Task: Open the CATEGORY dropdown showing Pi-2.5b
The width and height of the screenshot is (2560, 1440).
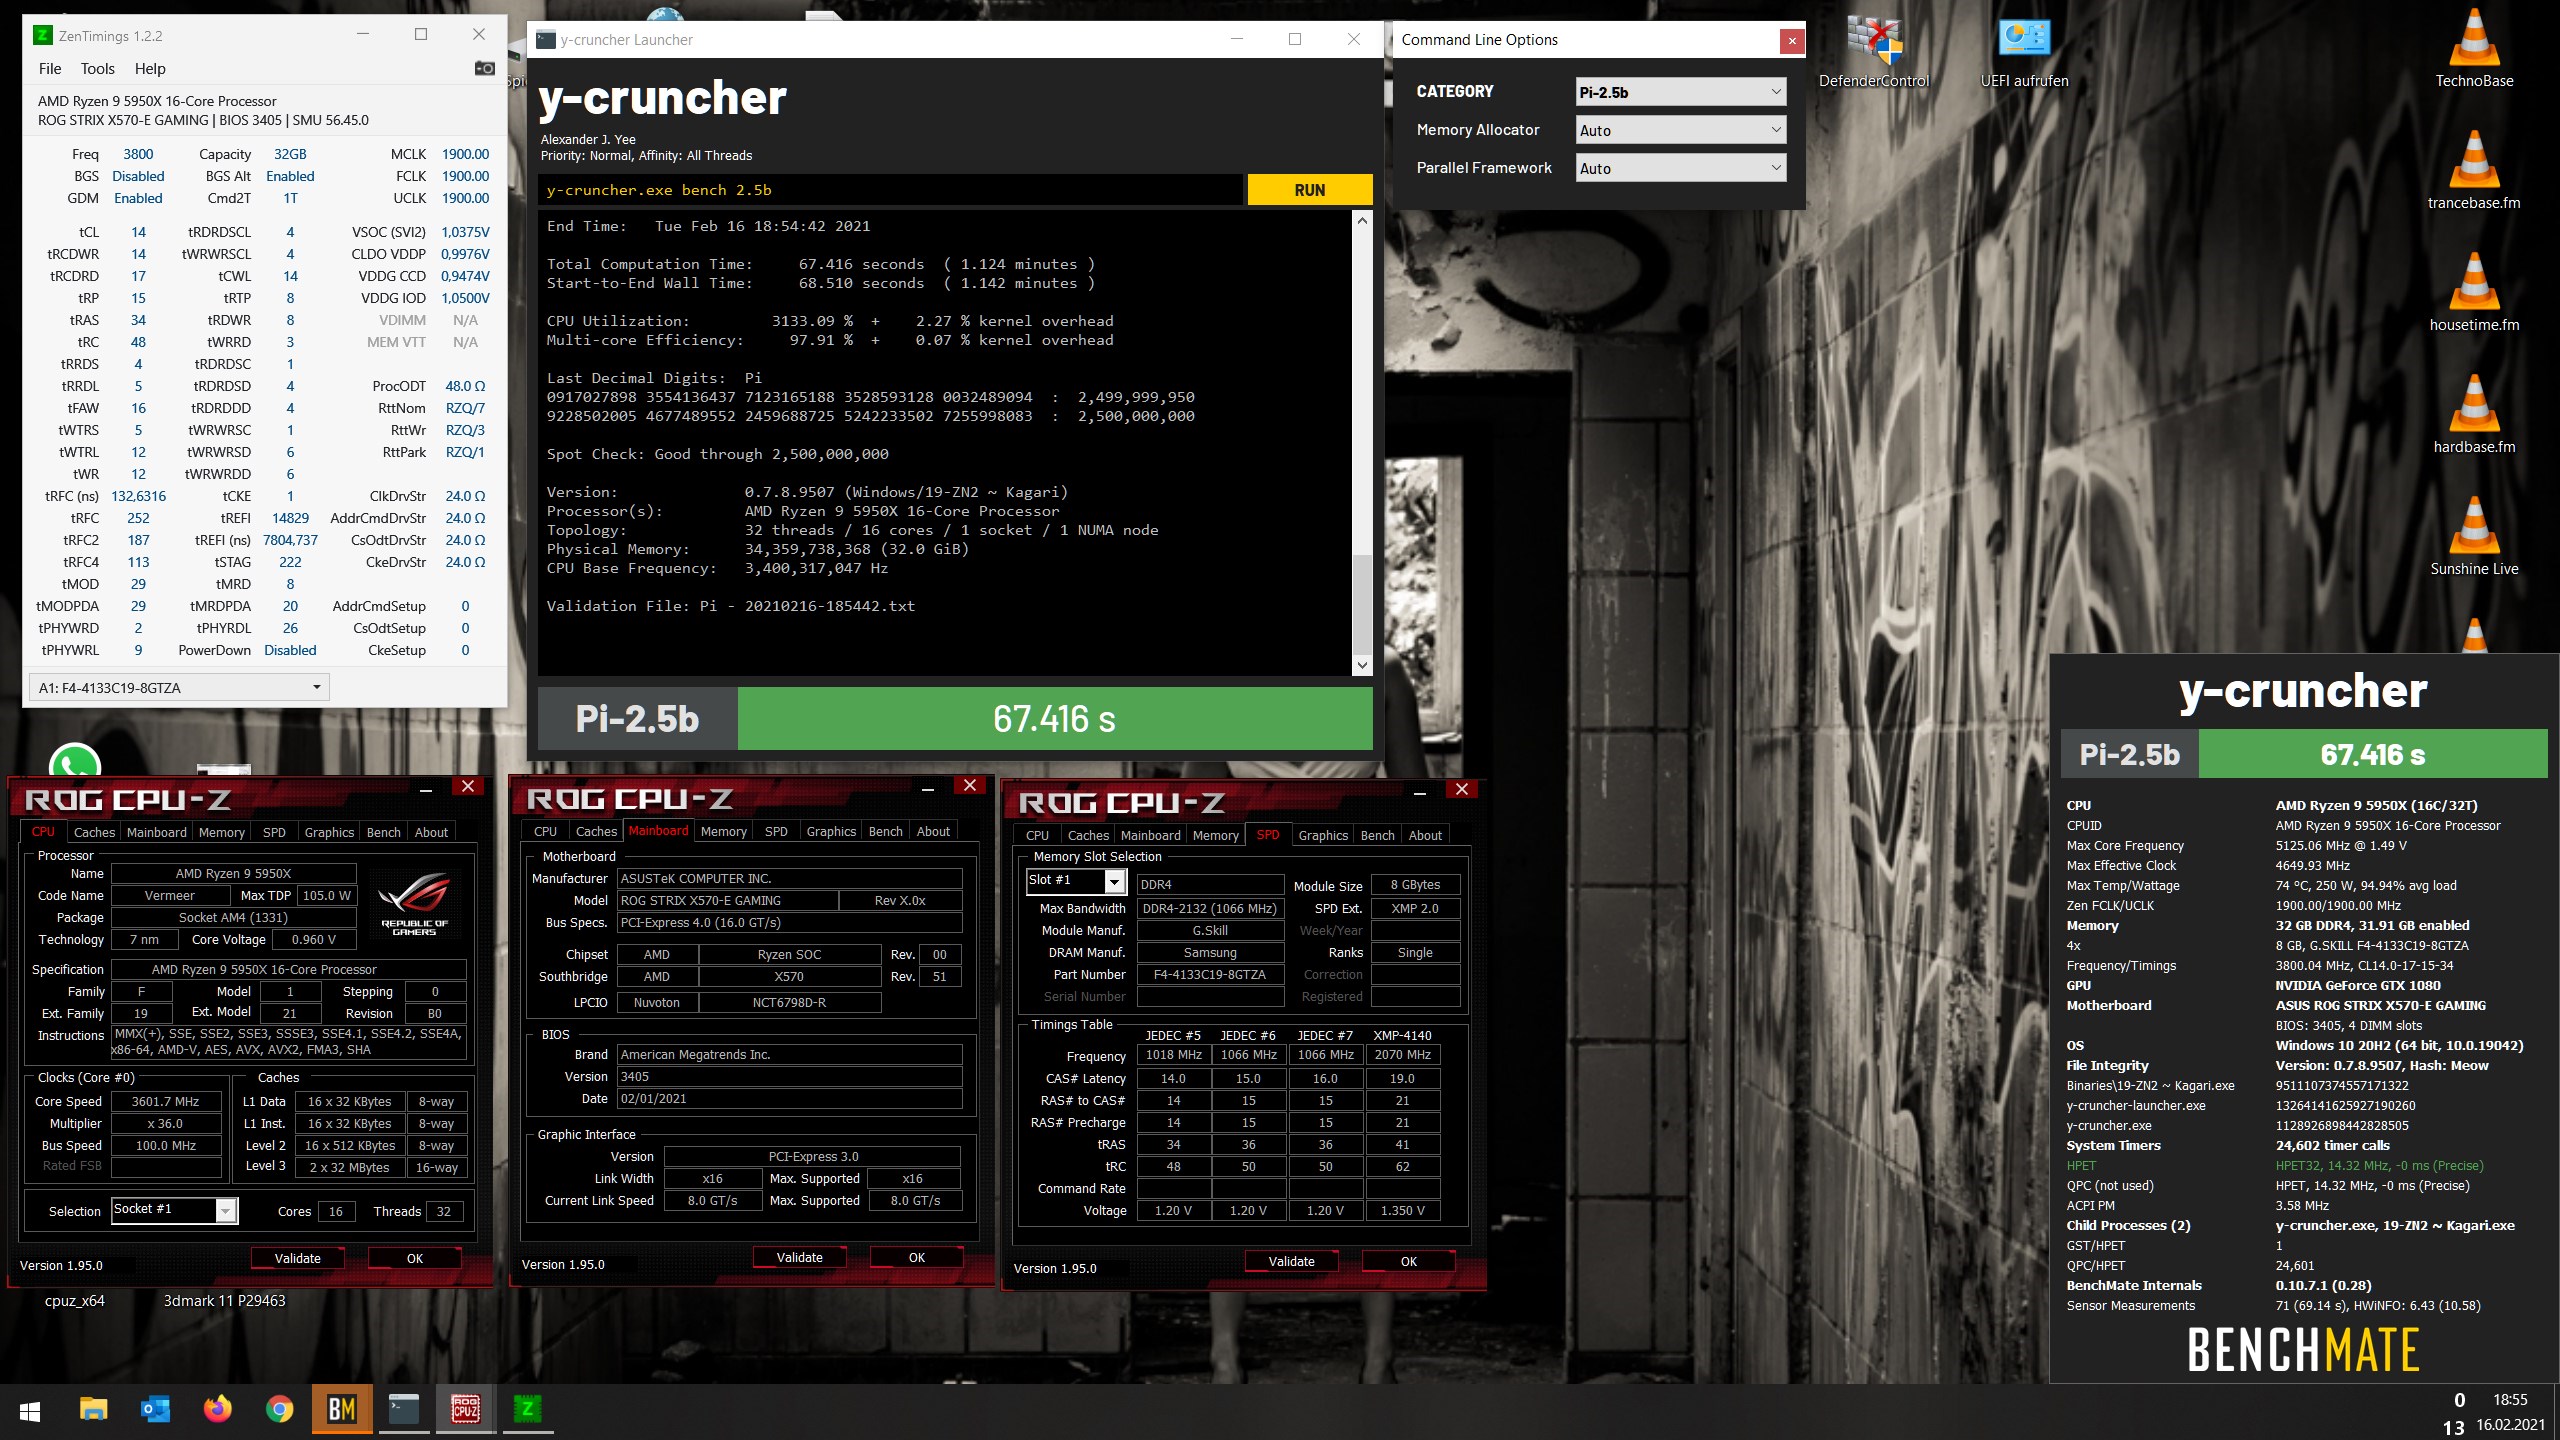Action: point(1681,92)
